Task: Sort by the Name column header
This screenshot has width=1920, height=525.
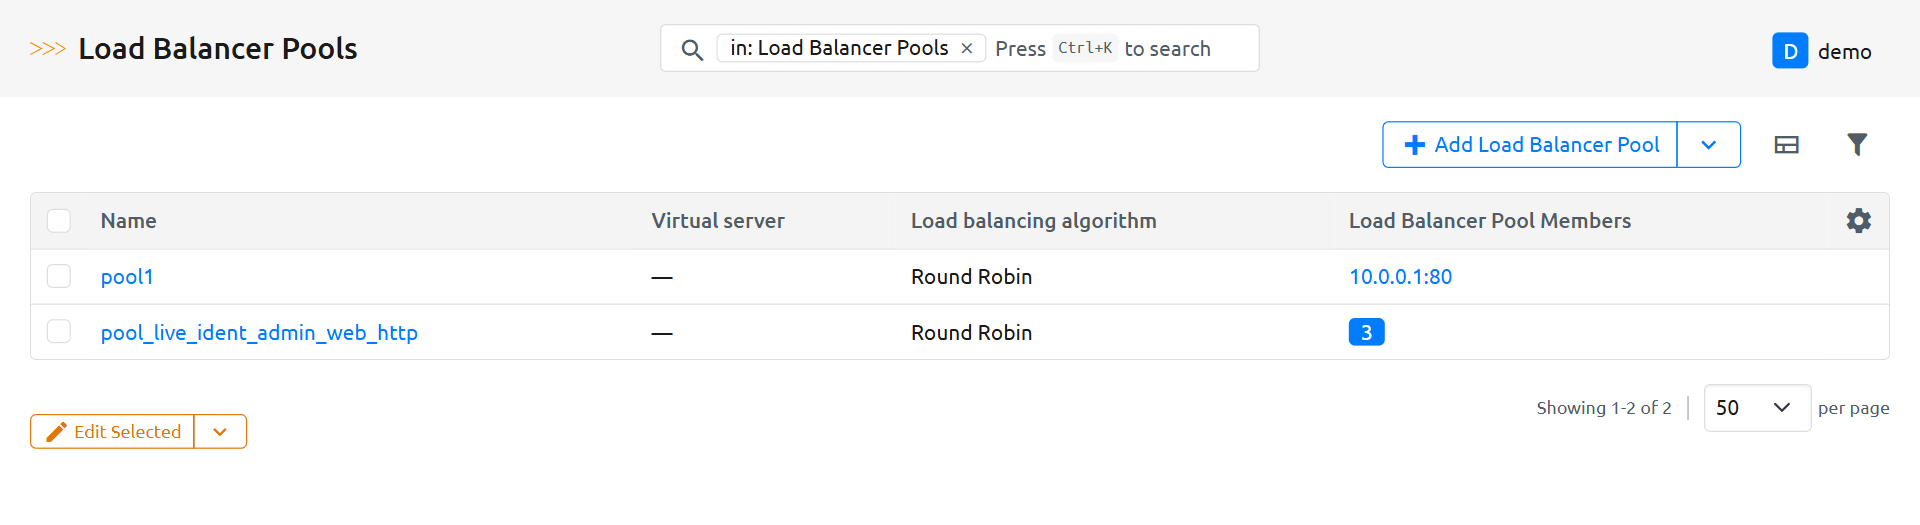Action: click(x=128, y=221)
